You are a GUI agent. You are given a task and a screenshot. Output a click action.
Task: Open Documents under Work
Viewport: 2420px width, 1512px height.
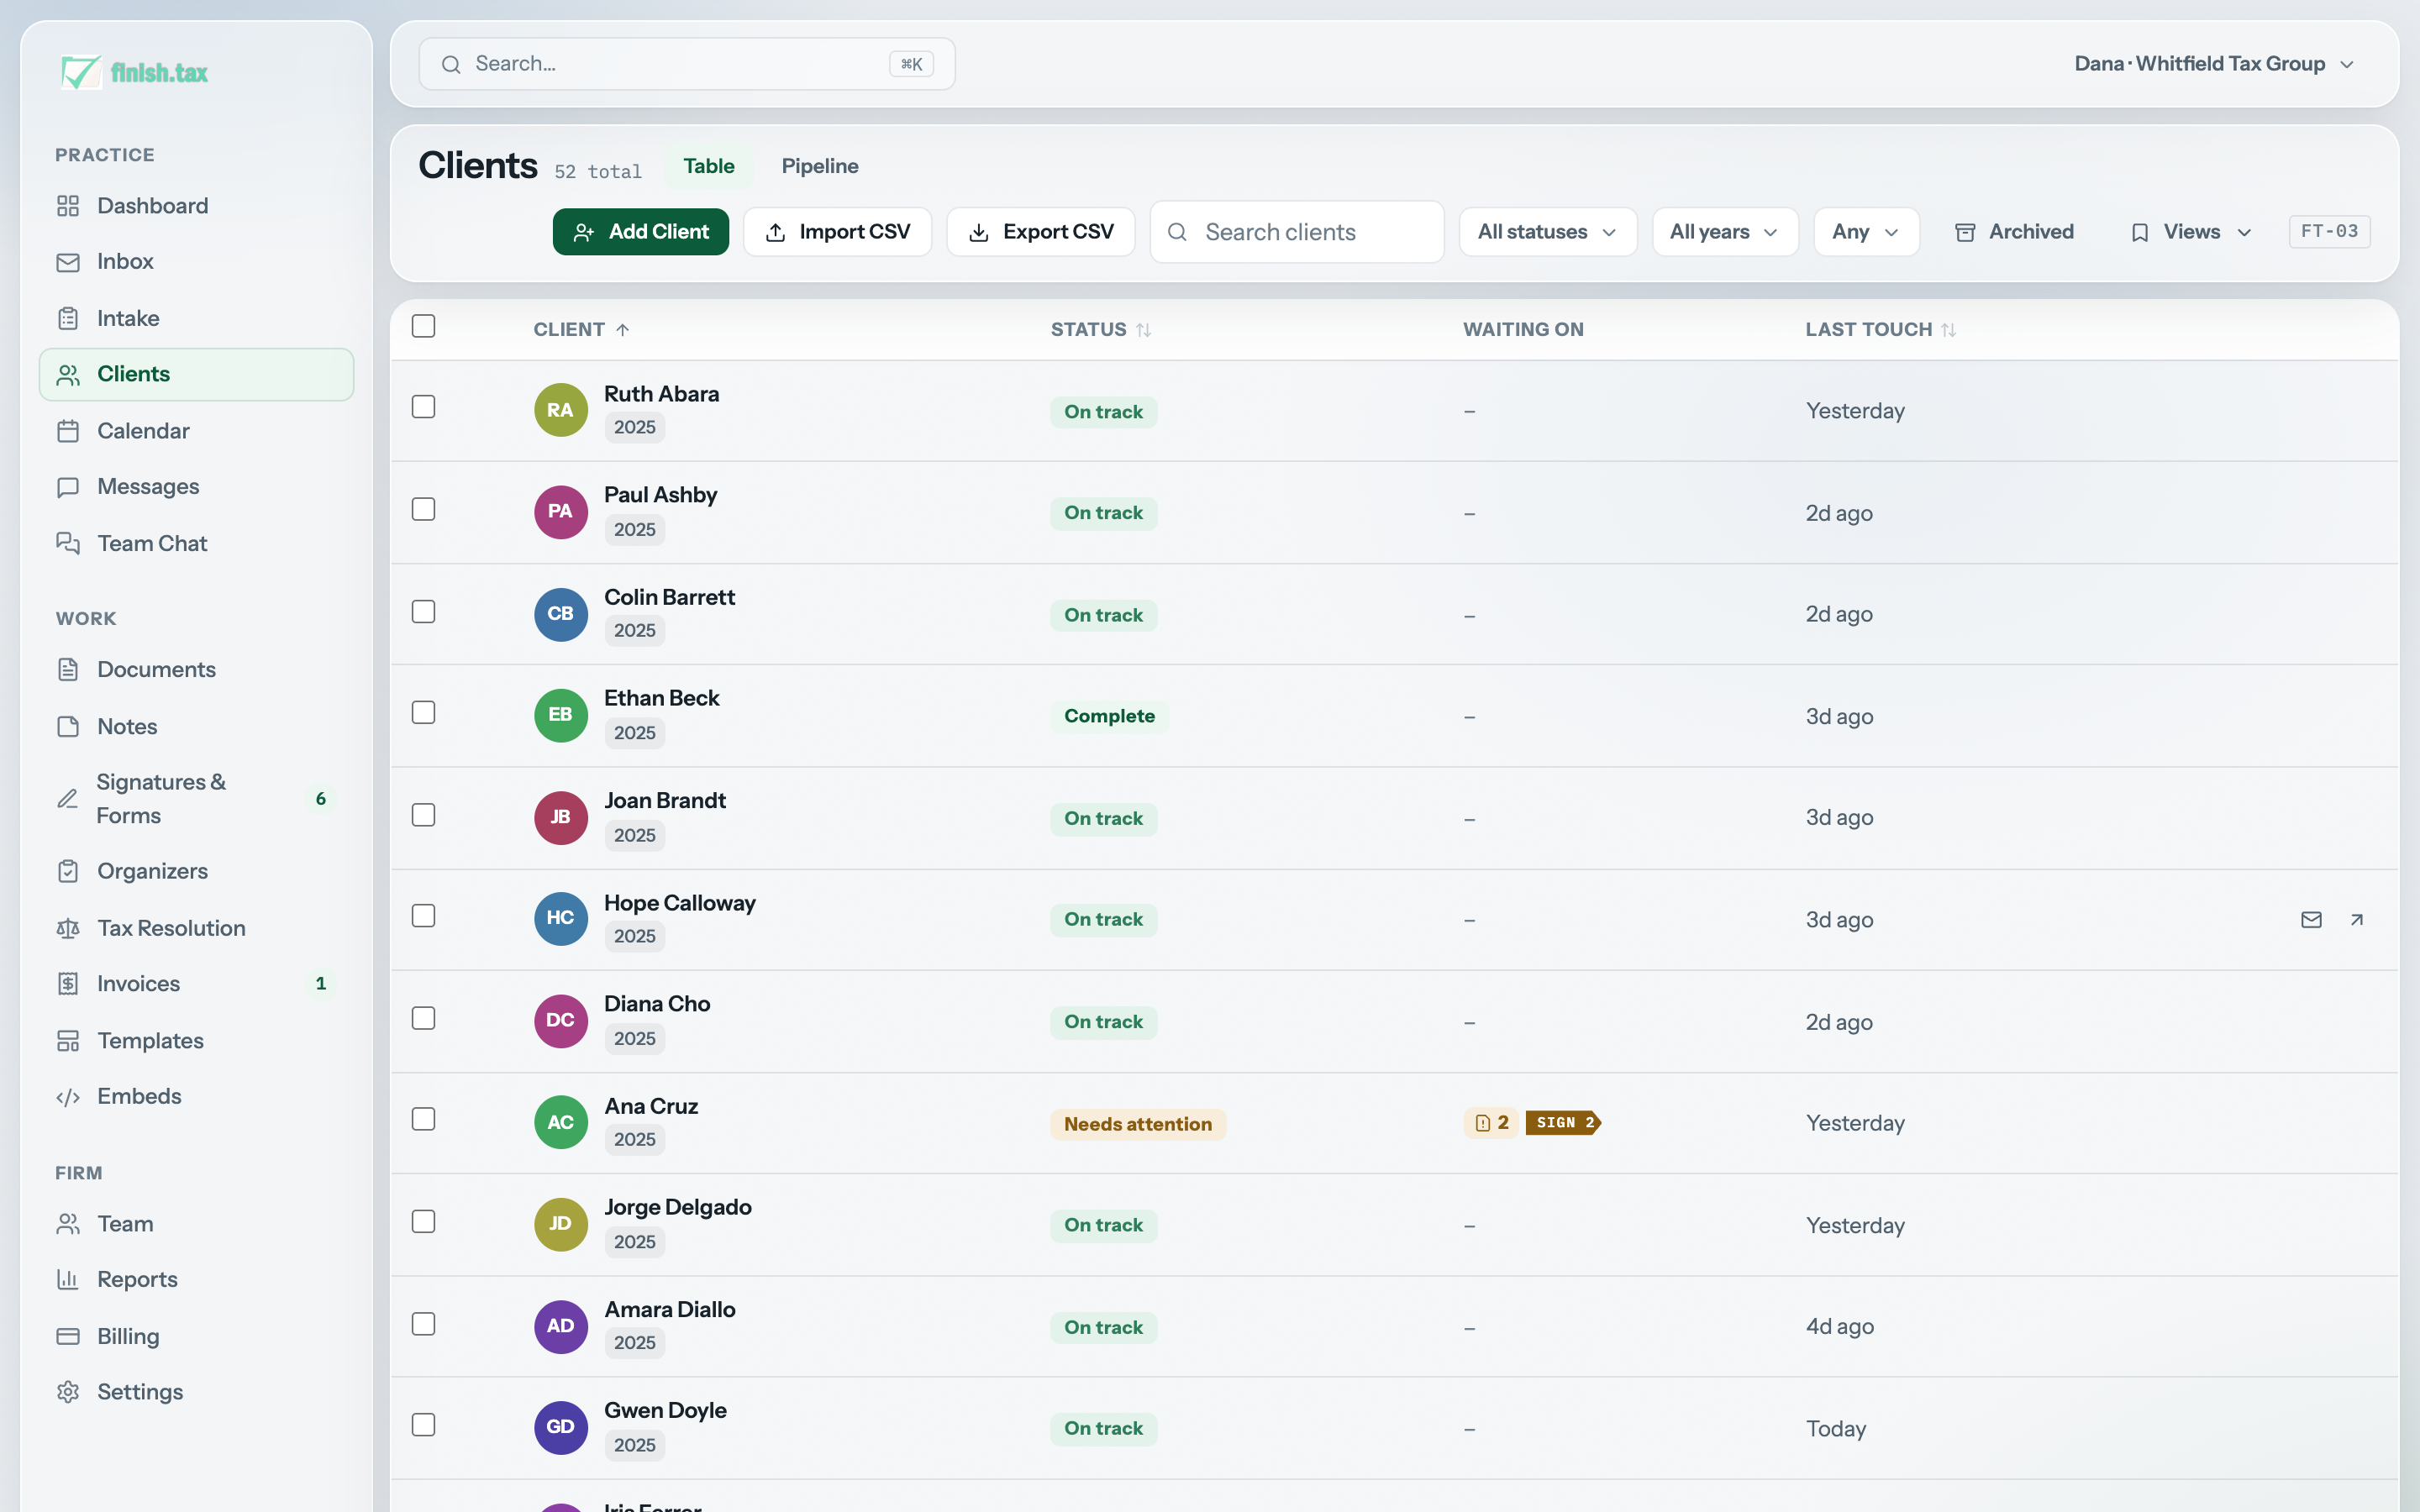(x=196, y=669)
